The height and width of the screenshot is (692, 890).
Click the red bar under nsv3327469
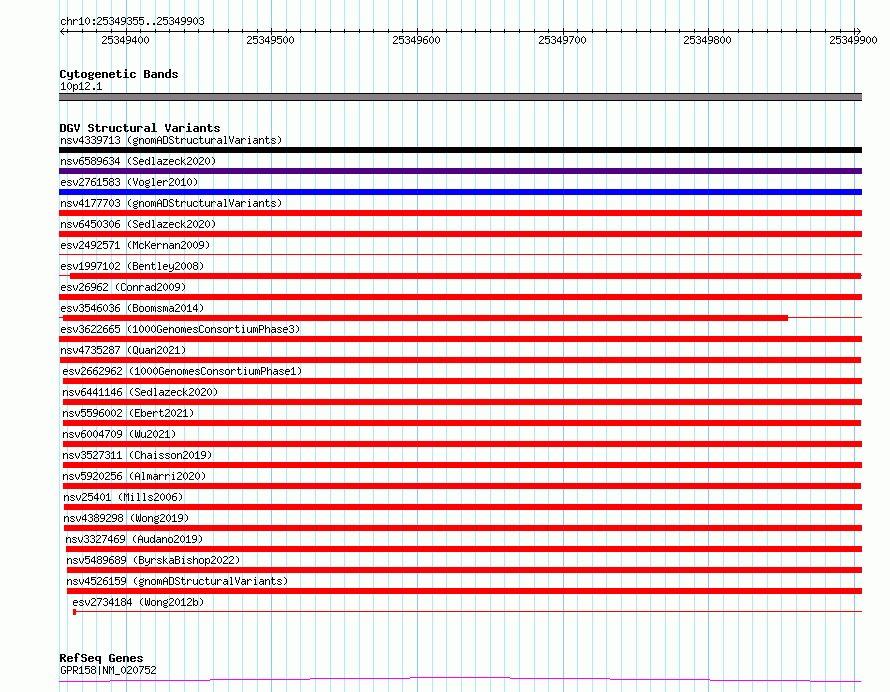coord(464,549)
